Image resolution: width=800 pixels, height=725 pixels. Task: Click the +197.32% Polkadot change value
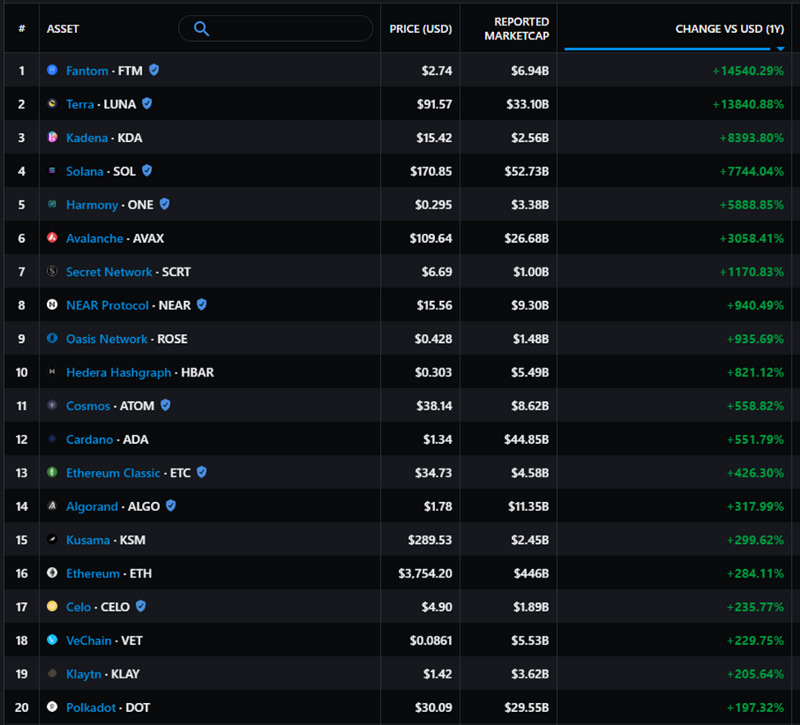click(x=755, y=708)
